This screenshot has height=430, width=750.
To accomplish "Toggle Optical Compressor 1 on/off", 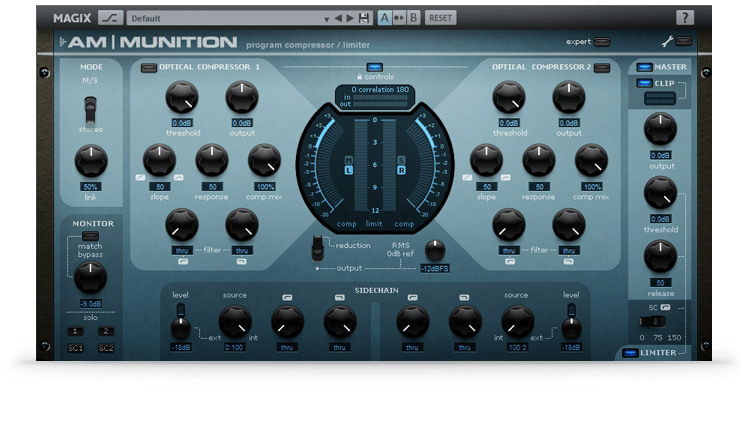I will (x=148, y=67).
